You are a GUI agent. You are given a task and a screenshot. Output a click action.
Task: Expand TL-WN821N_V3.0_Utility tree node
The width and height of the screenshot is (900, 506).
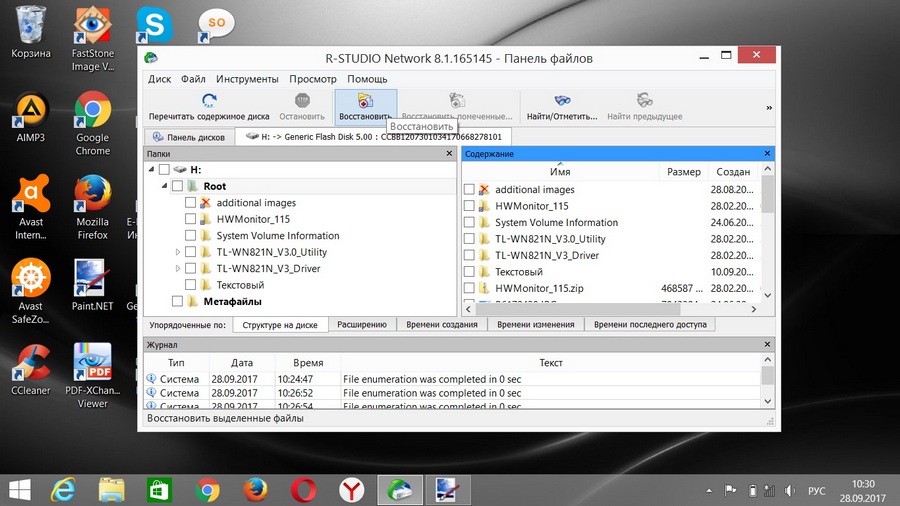177,252
